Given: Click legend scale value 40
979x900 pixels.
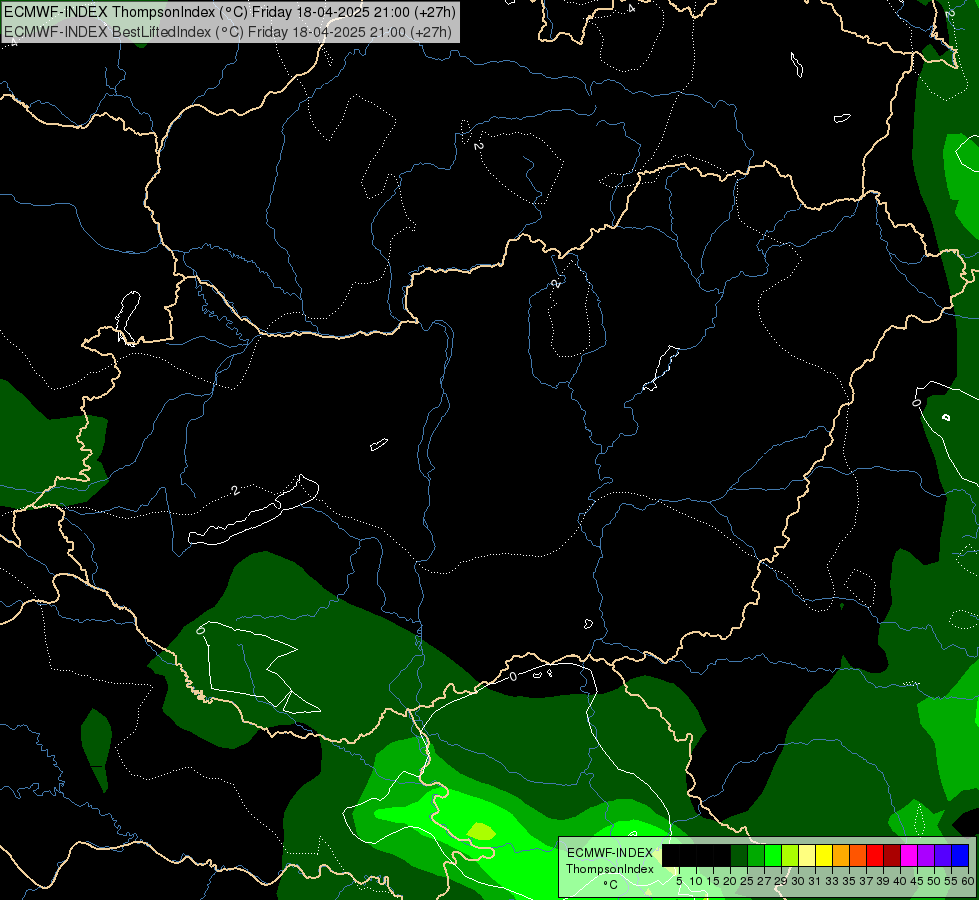Looking at the screenshot, I should [x=900, y=881].
